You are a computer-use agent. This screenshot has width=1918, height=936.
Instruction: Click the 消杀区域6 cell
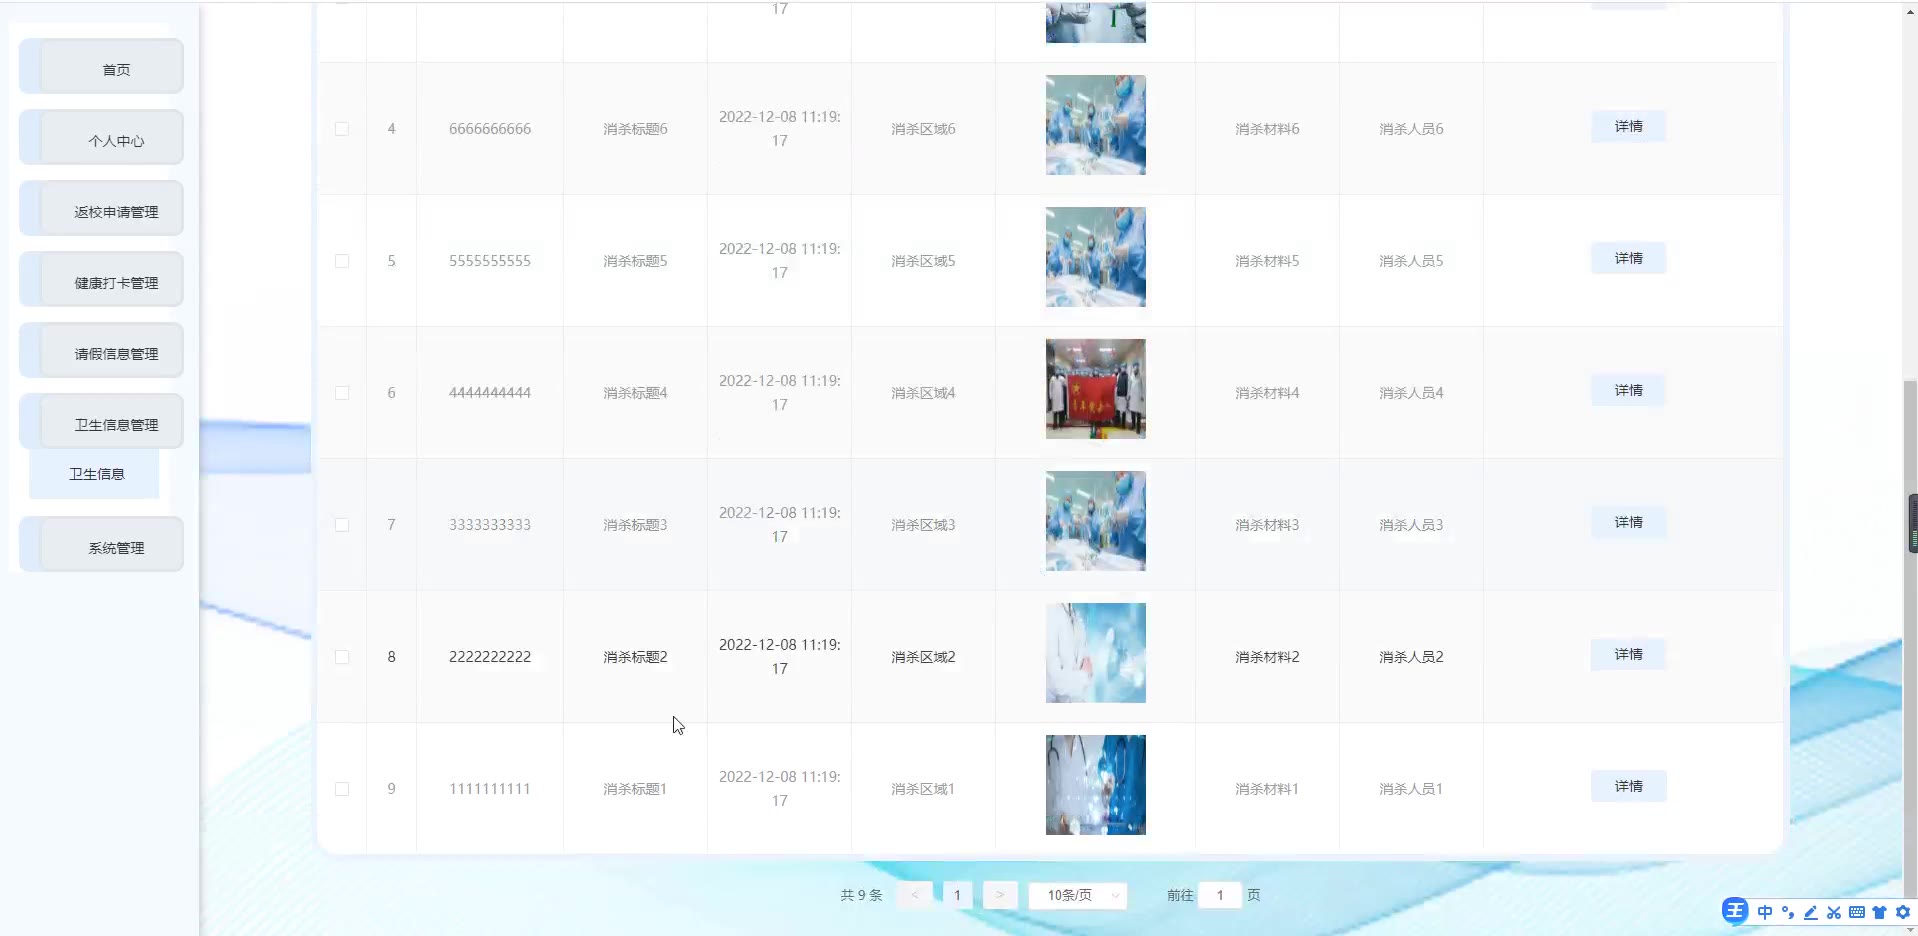923,129
